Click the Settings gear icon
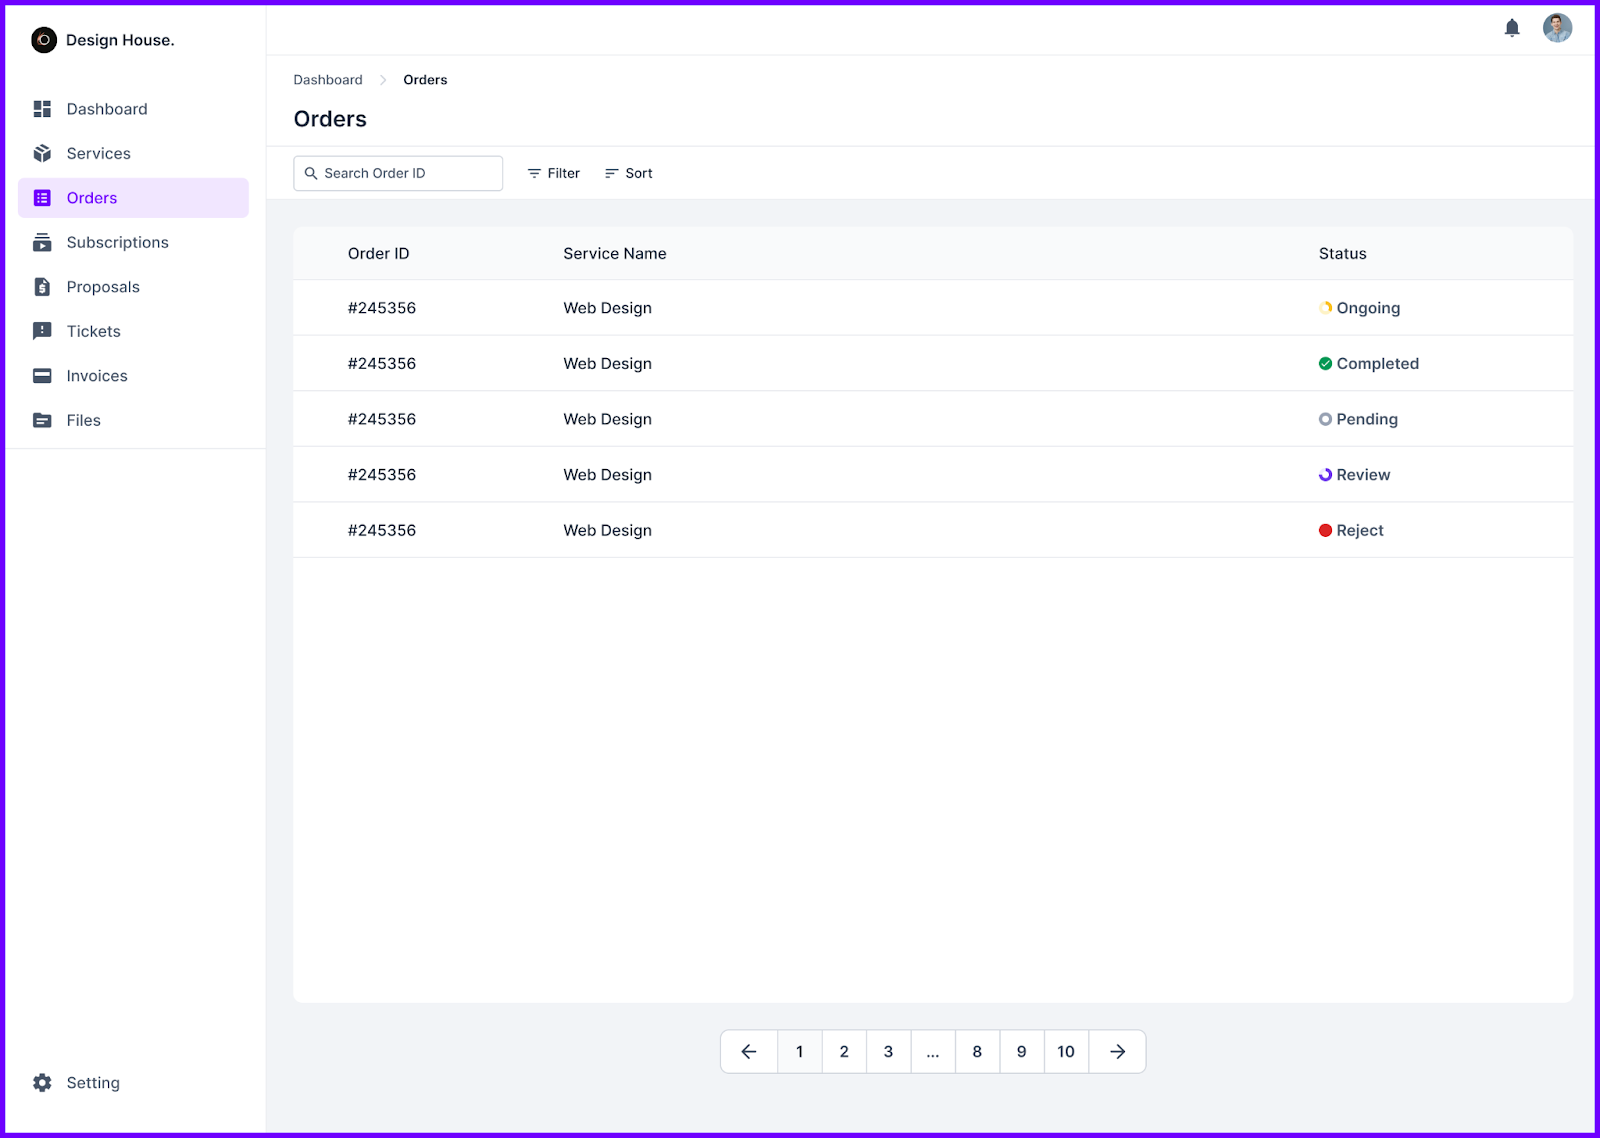The width and height of the screenshot is (1600, 1138). (42, 1083)
